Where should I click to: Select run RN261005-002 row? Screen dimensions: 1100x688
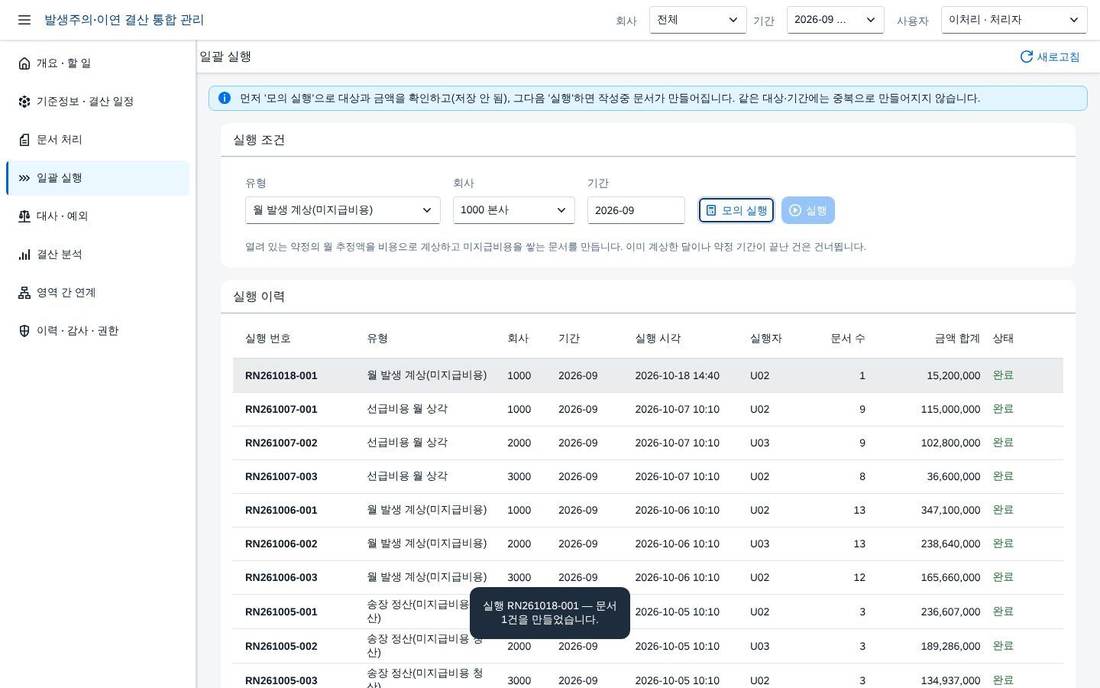(x=648, y=646)
